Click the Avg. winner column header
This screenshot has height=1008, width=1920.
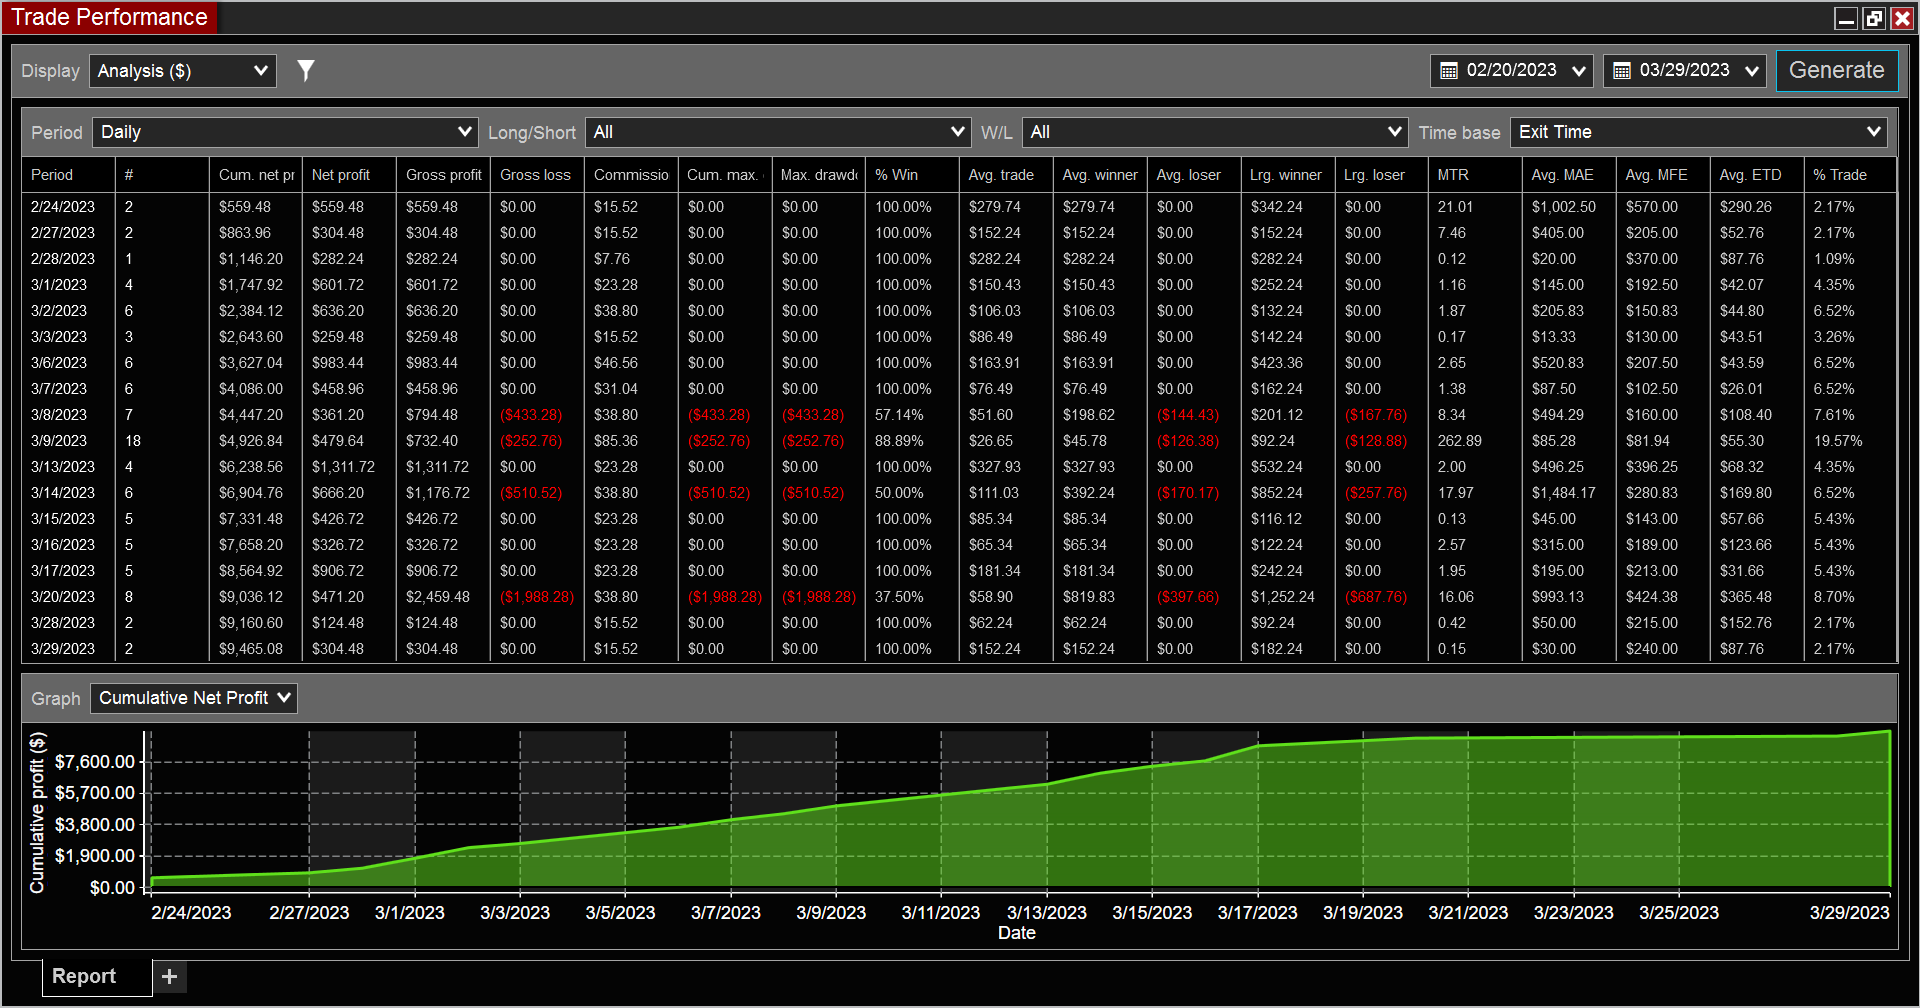(x=1100, y=175)
